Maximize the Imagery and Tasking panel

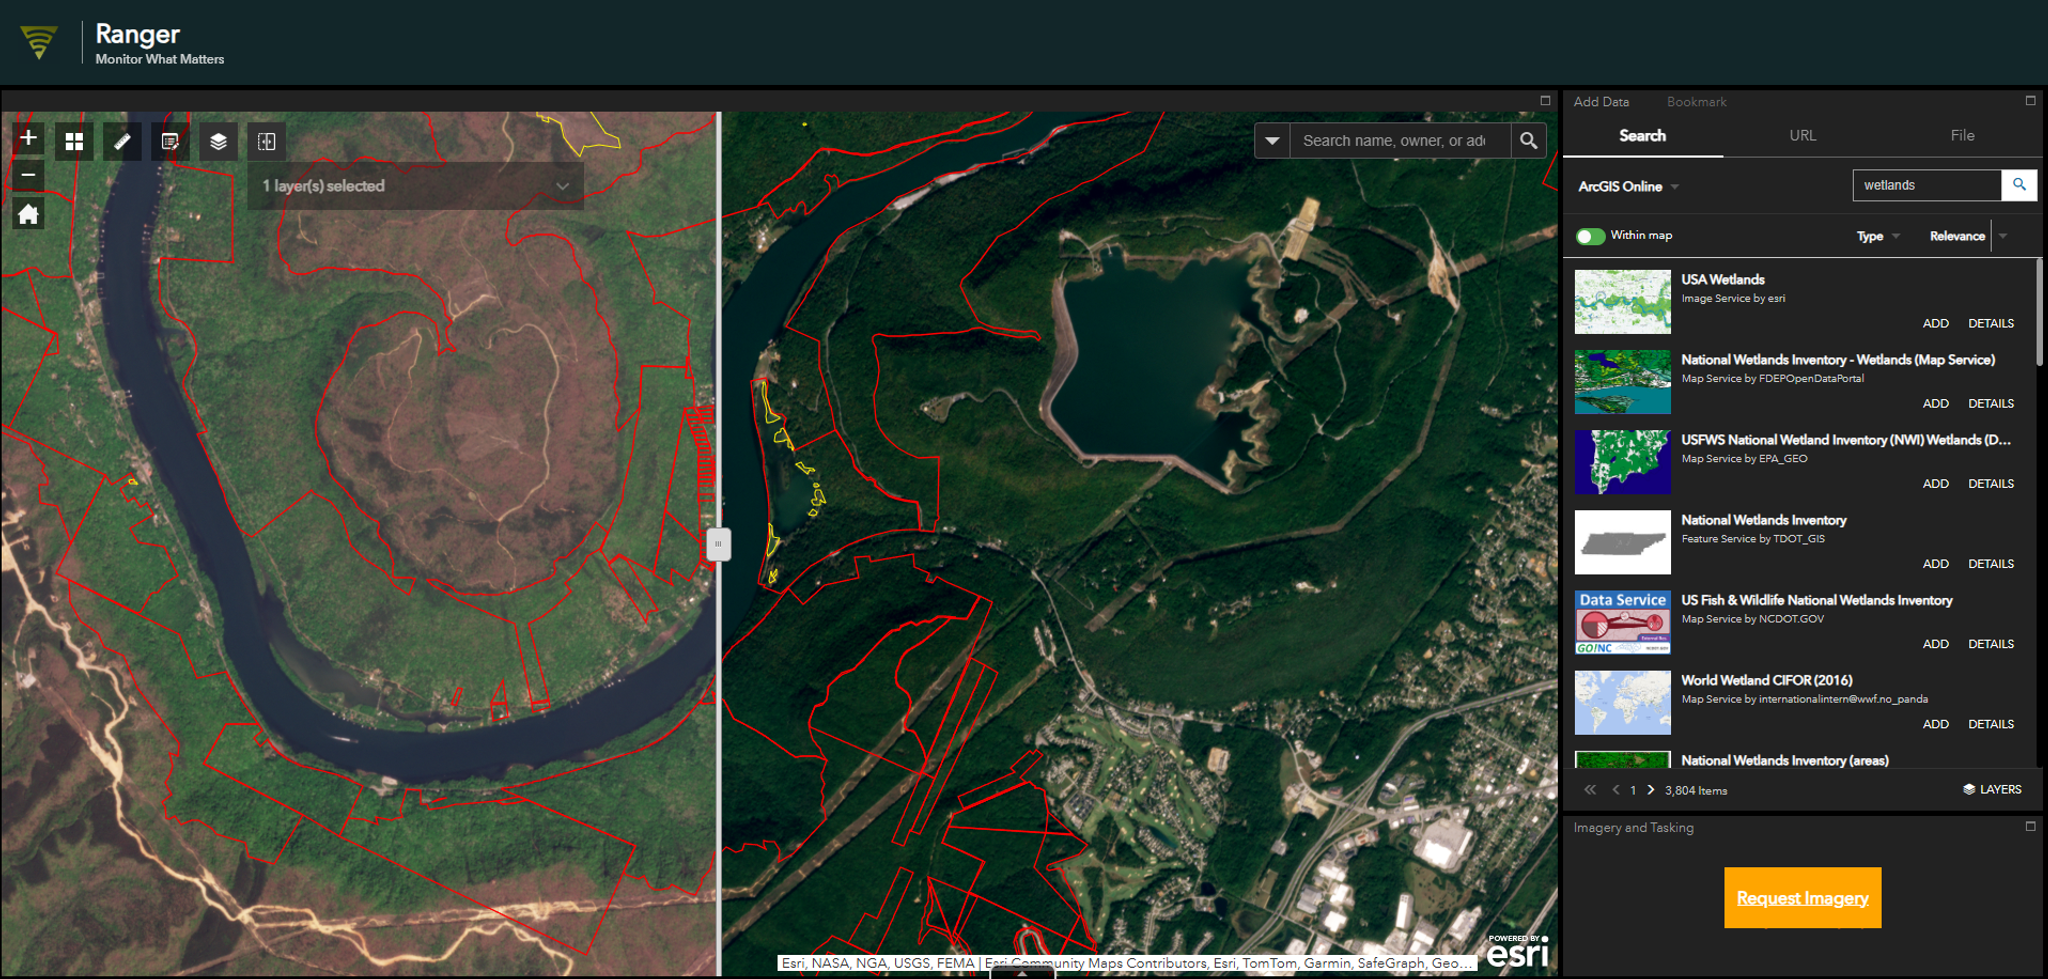pyautogui.click(x=2030, y=827)
